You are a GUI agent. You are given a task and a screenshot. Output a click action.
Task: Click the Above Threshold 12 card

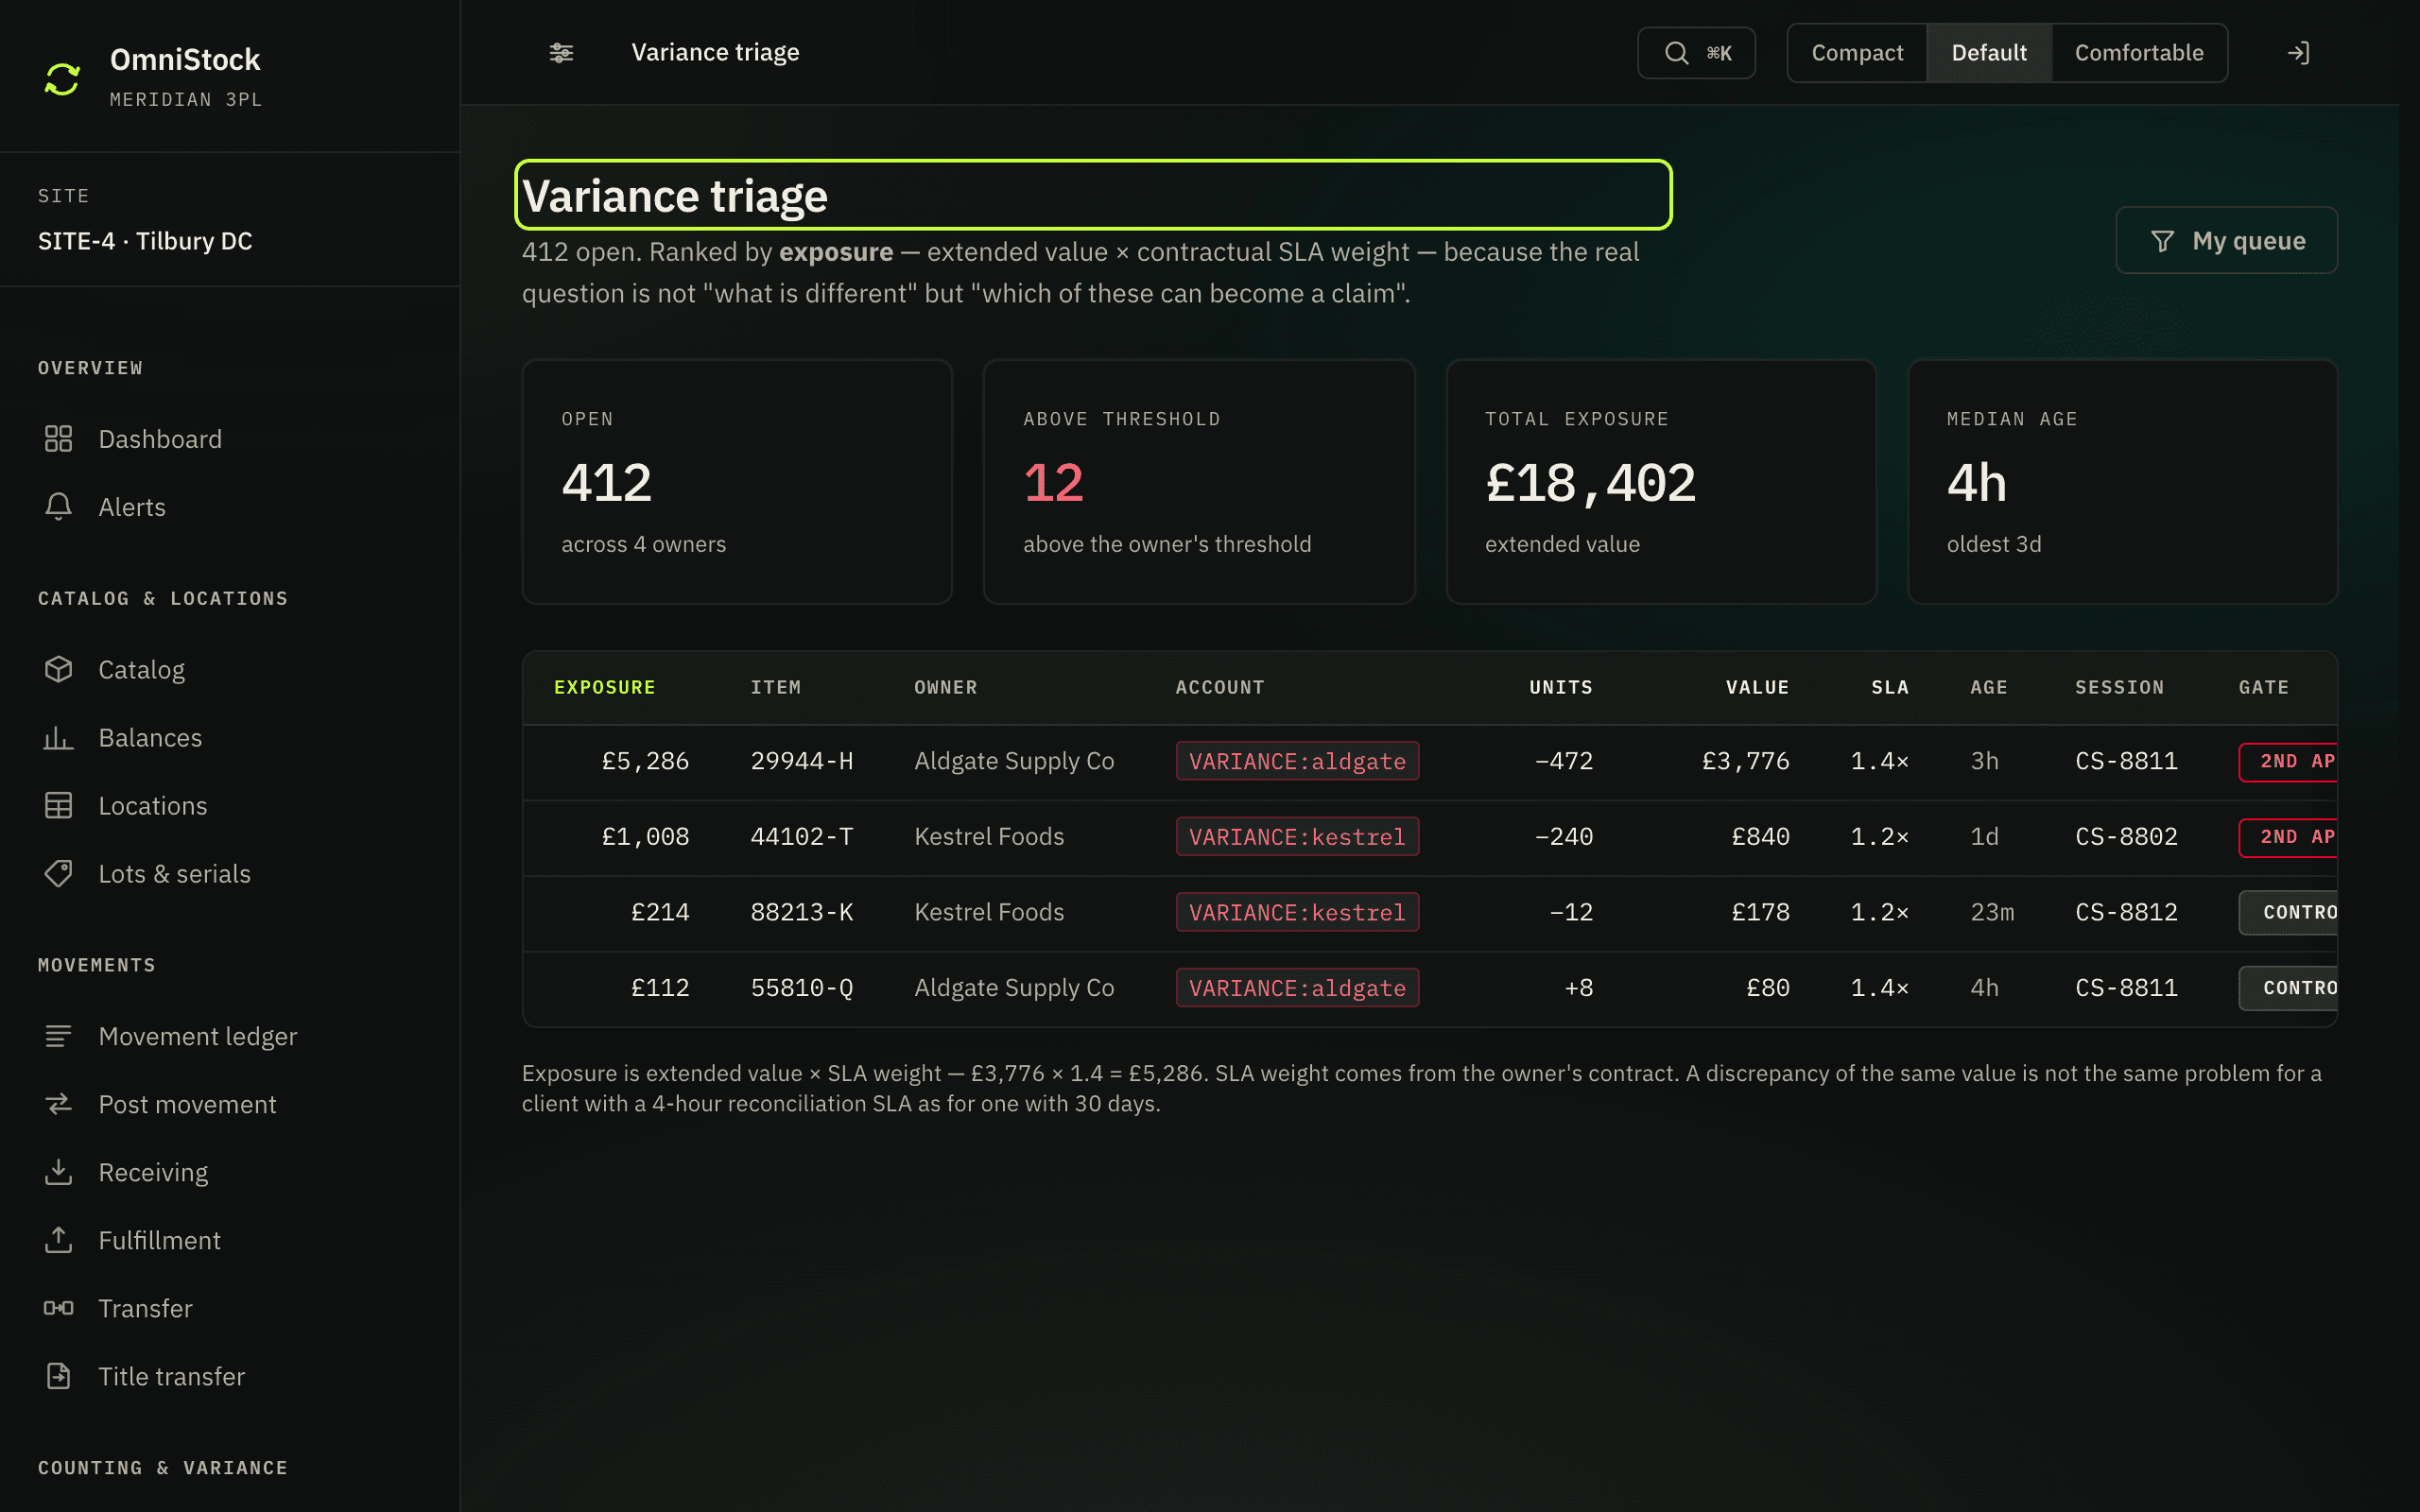coord(1199,482)
